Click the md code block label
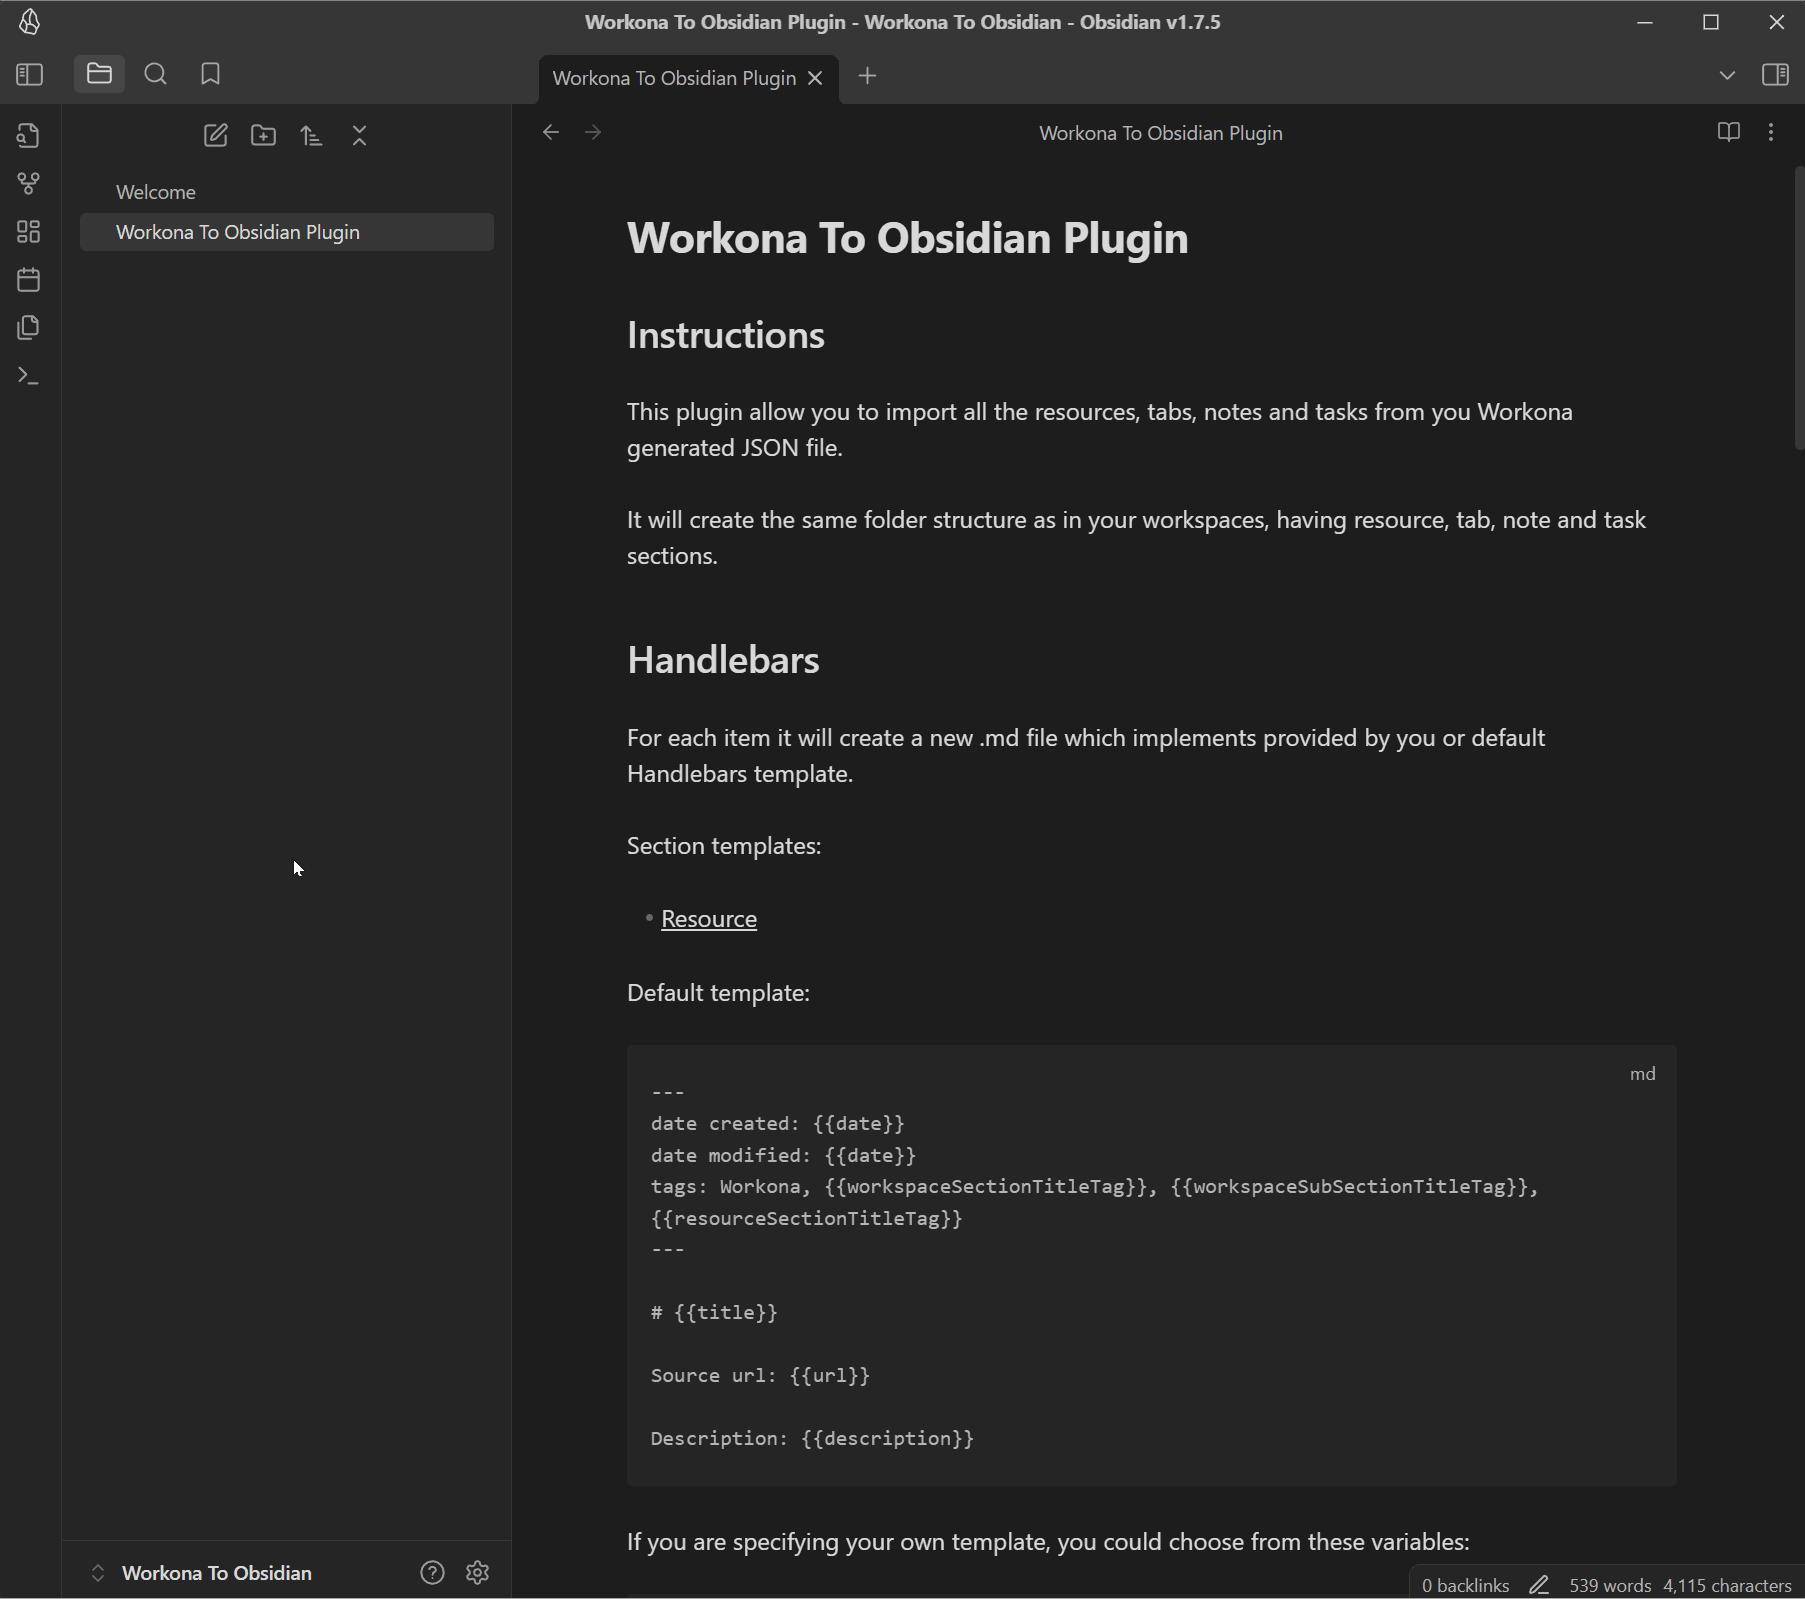Image resolution: width=1805 pixels, height=1599 pixels. pos(1643,1074)
